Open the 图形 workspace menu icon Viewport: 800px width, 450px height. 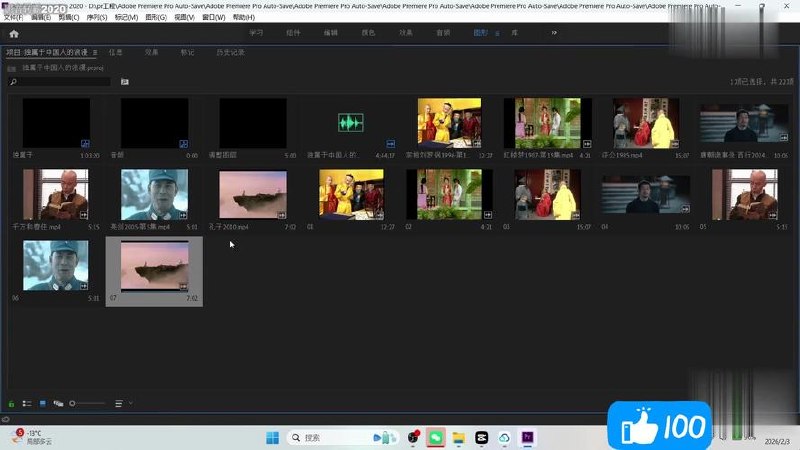click(497, 33)
